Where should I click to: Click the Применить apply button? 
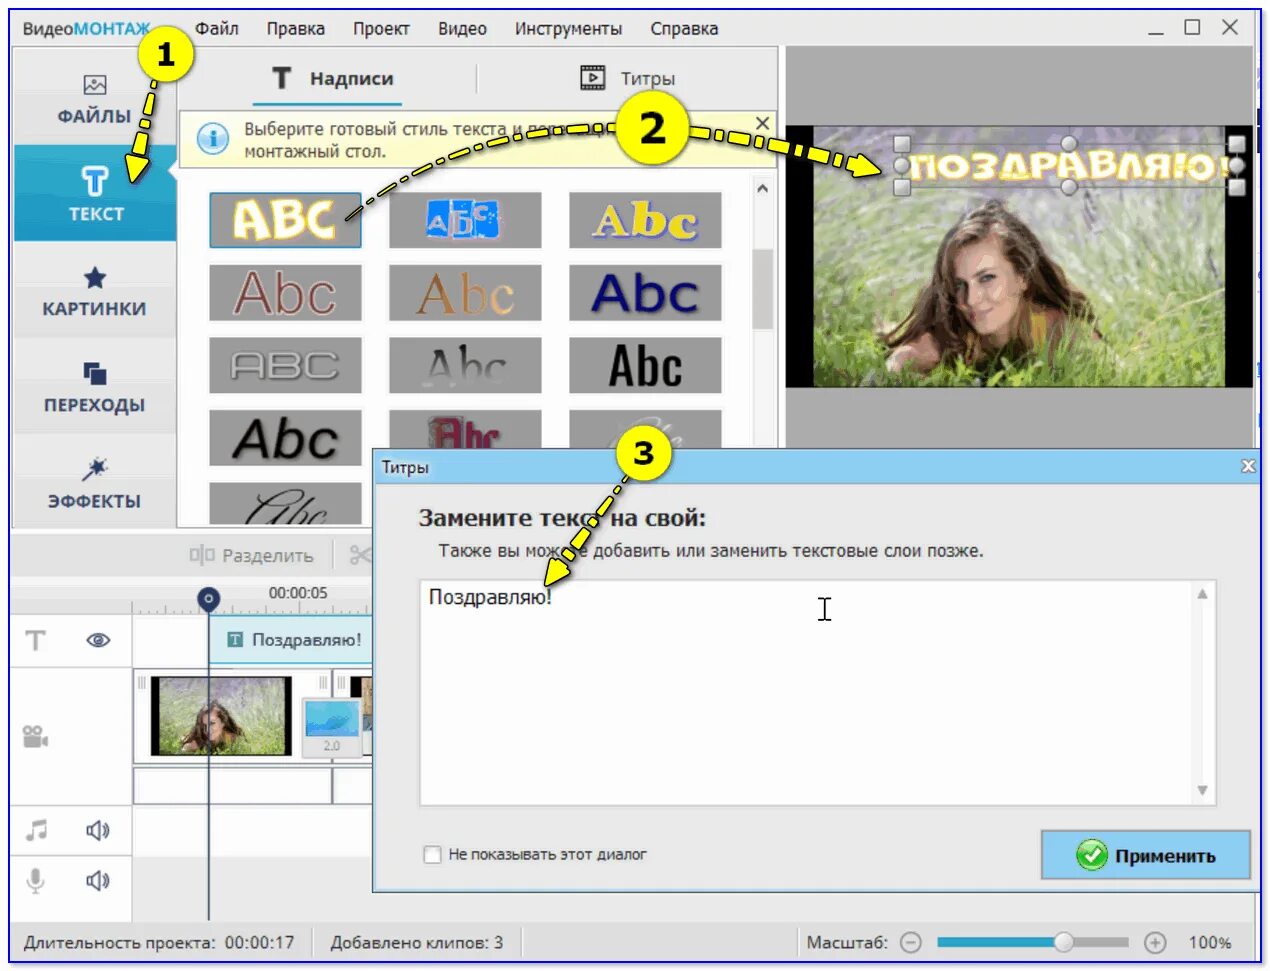1146,855
